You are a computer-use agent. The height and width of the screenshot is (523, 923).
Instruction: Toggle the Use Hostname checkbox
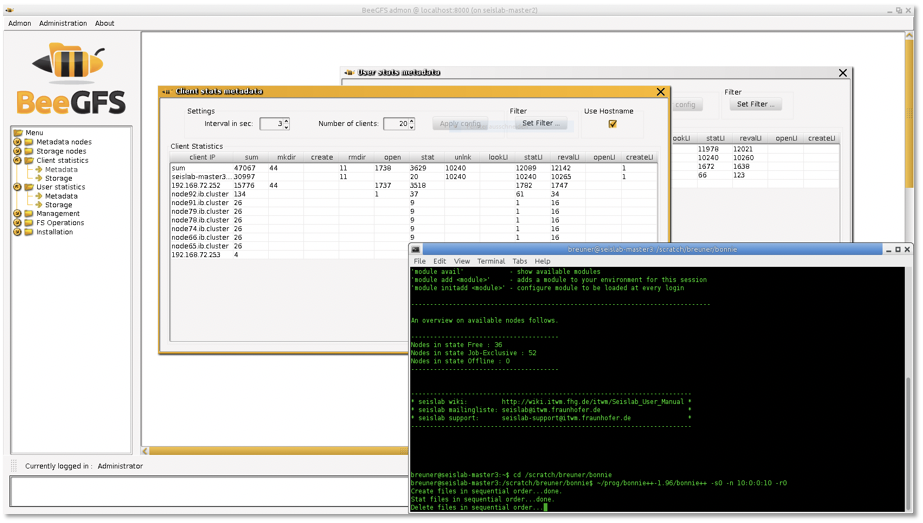613,124
